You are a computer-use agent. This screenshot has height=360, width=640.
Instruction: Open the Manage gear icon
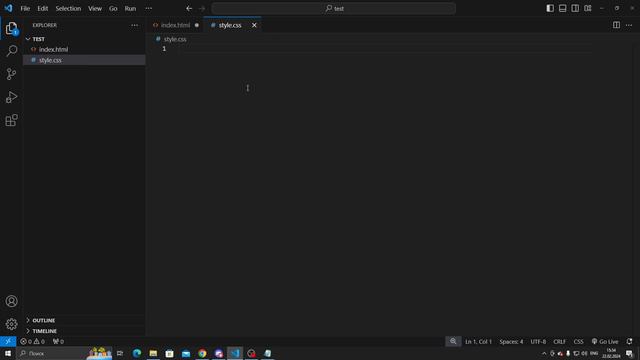pyautogui.click(x=11, y=324)
